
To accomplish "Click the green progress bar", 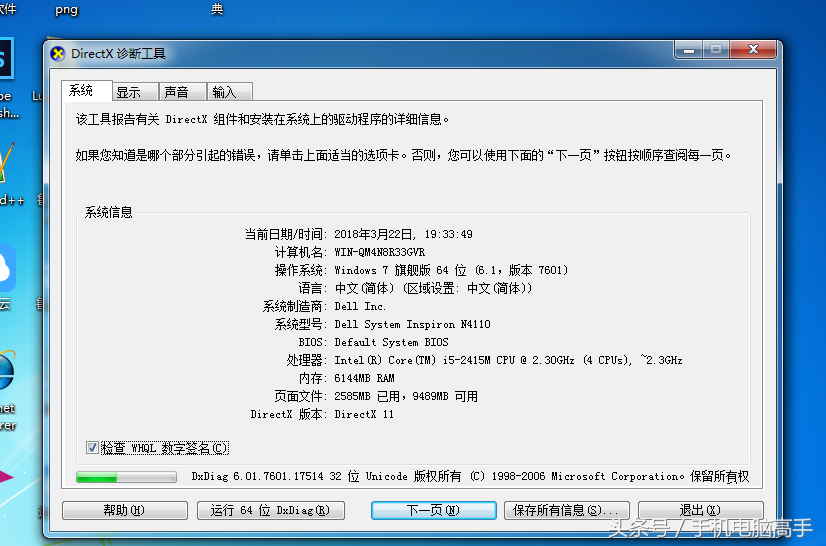I will click(x=126, y=477).
